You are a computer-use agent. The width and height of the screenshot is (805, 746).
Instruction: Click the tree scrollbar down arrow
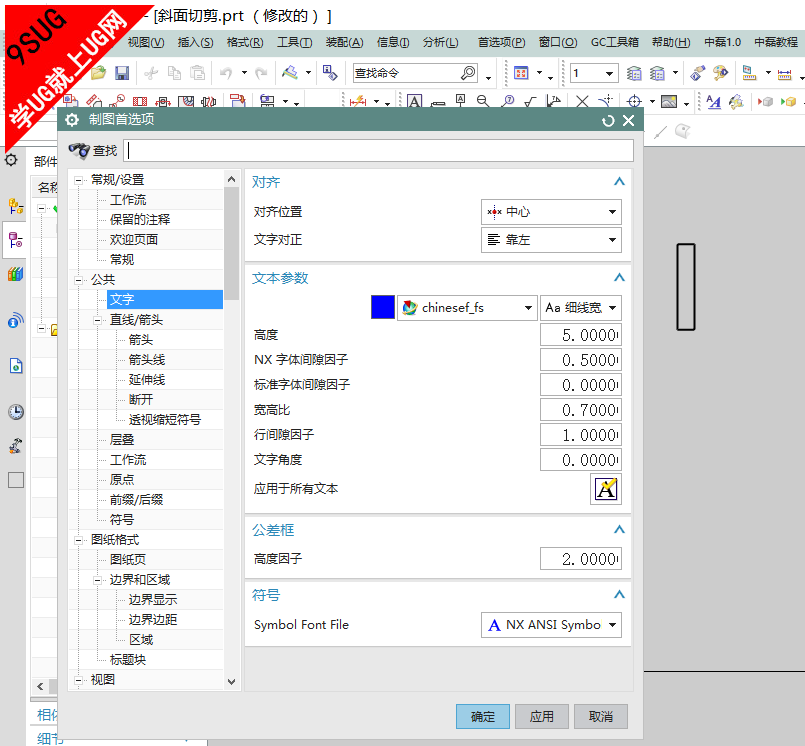(232, 682)
